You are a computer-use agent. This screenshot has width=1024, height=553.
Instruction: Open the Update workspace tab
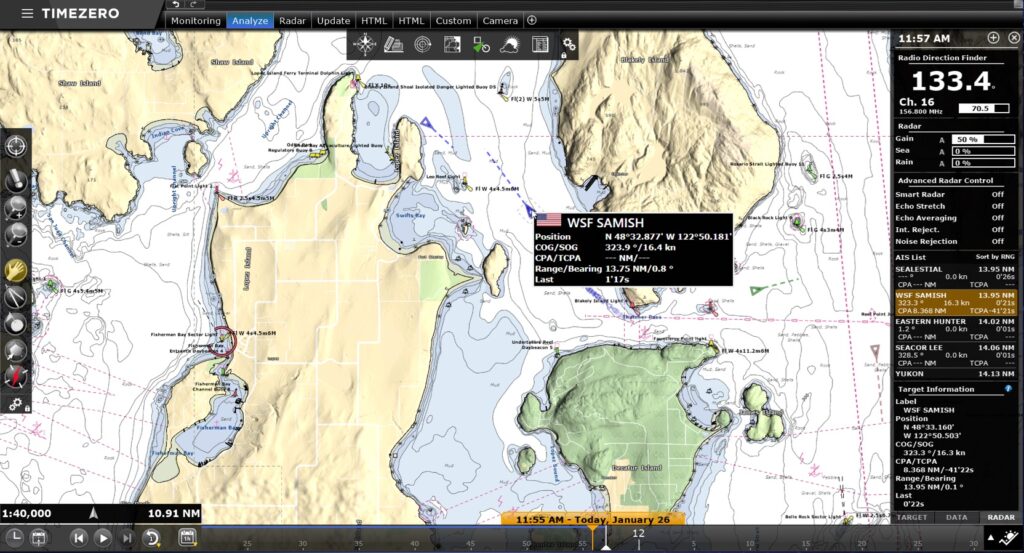[x=333, y=21]
